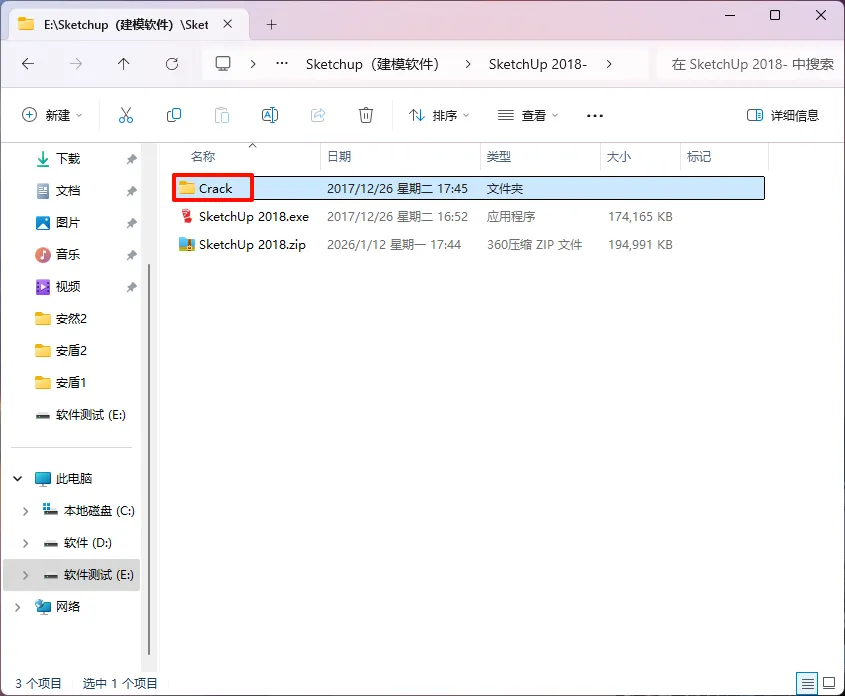This screenshot has width=845, height=696.
Task: Open the 安盾2 folder in sidebar
Action: [71, 351]
